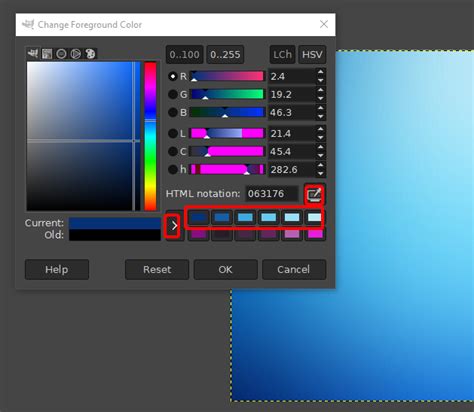474x412 pixels.
Task: Decrease the B value with down arrow
Action: pyautogui.click(x=320, y=117)
